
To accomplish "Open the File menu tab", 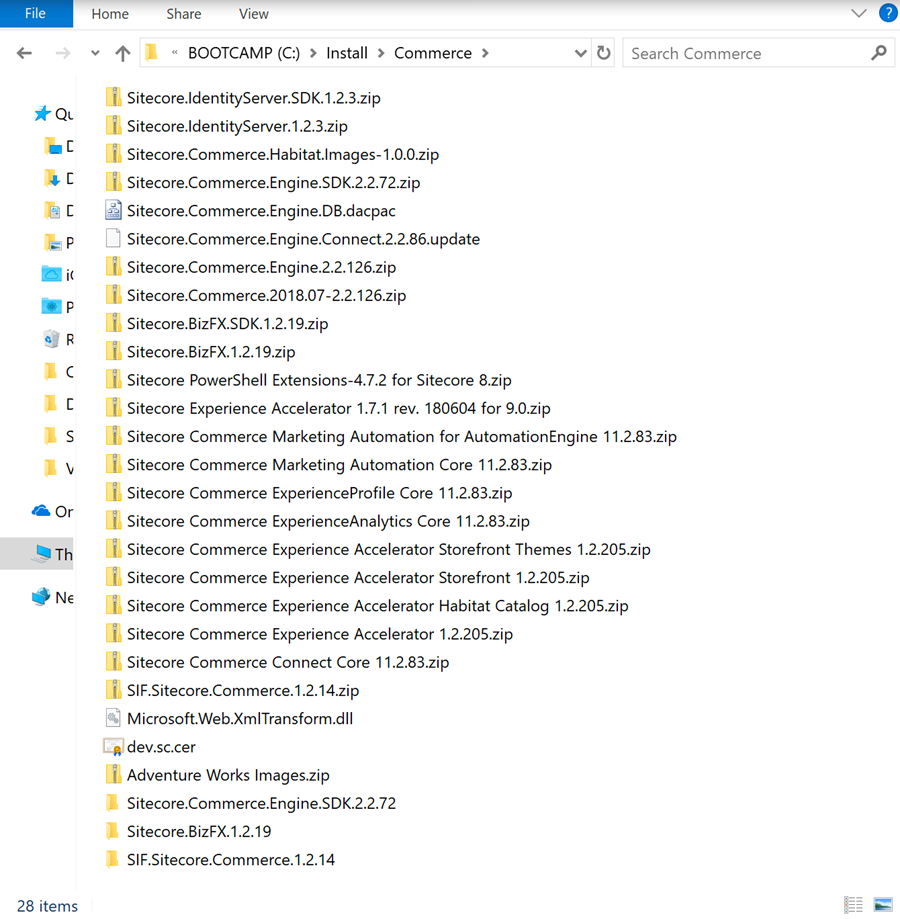I will pos(36,13).
